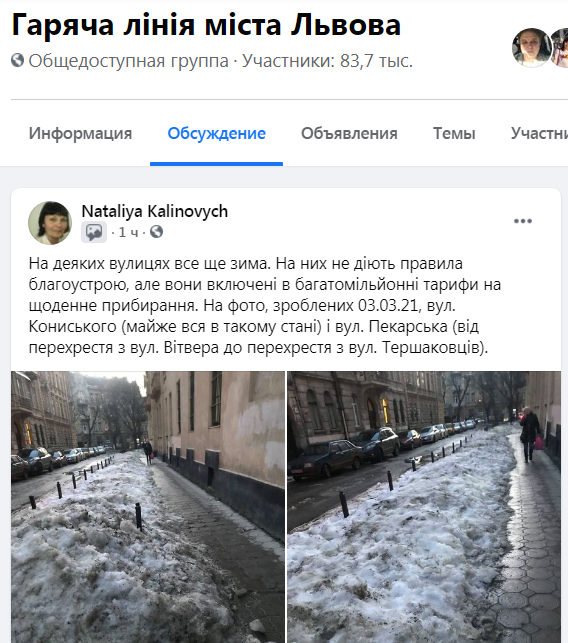
Task: Go to the Темы tab
Action: coord(454,133)
